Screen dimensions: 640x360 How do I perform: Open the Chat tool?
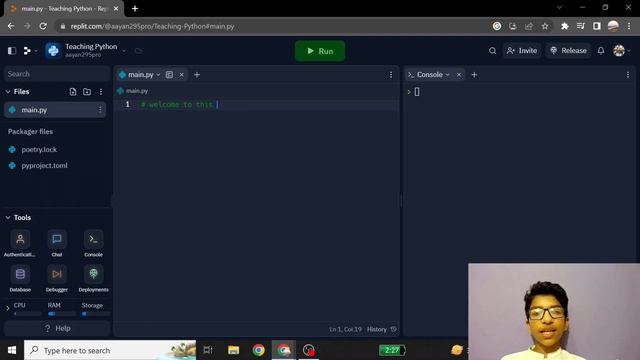pos(57,244)
